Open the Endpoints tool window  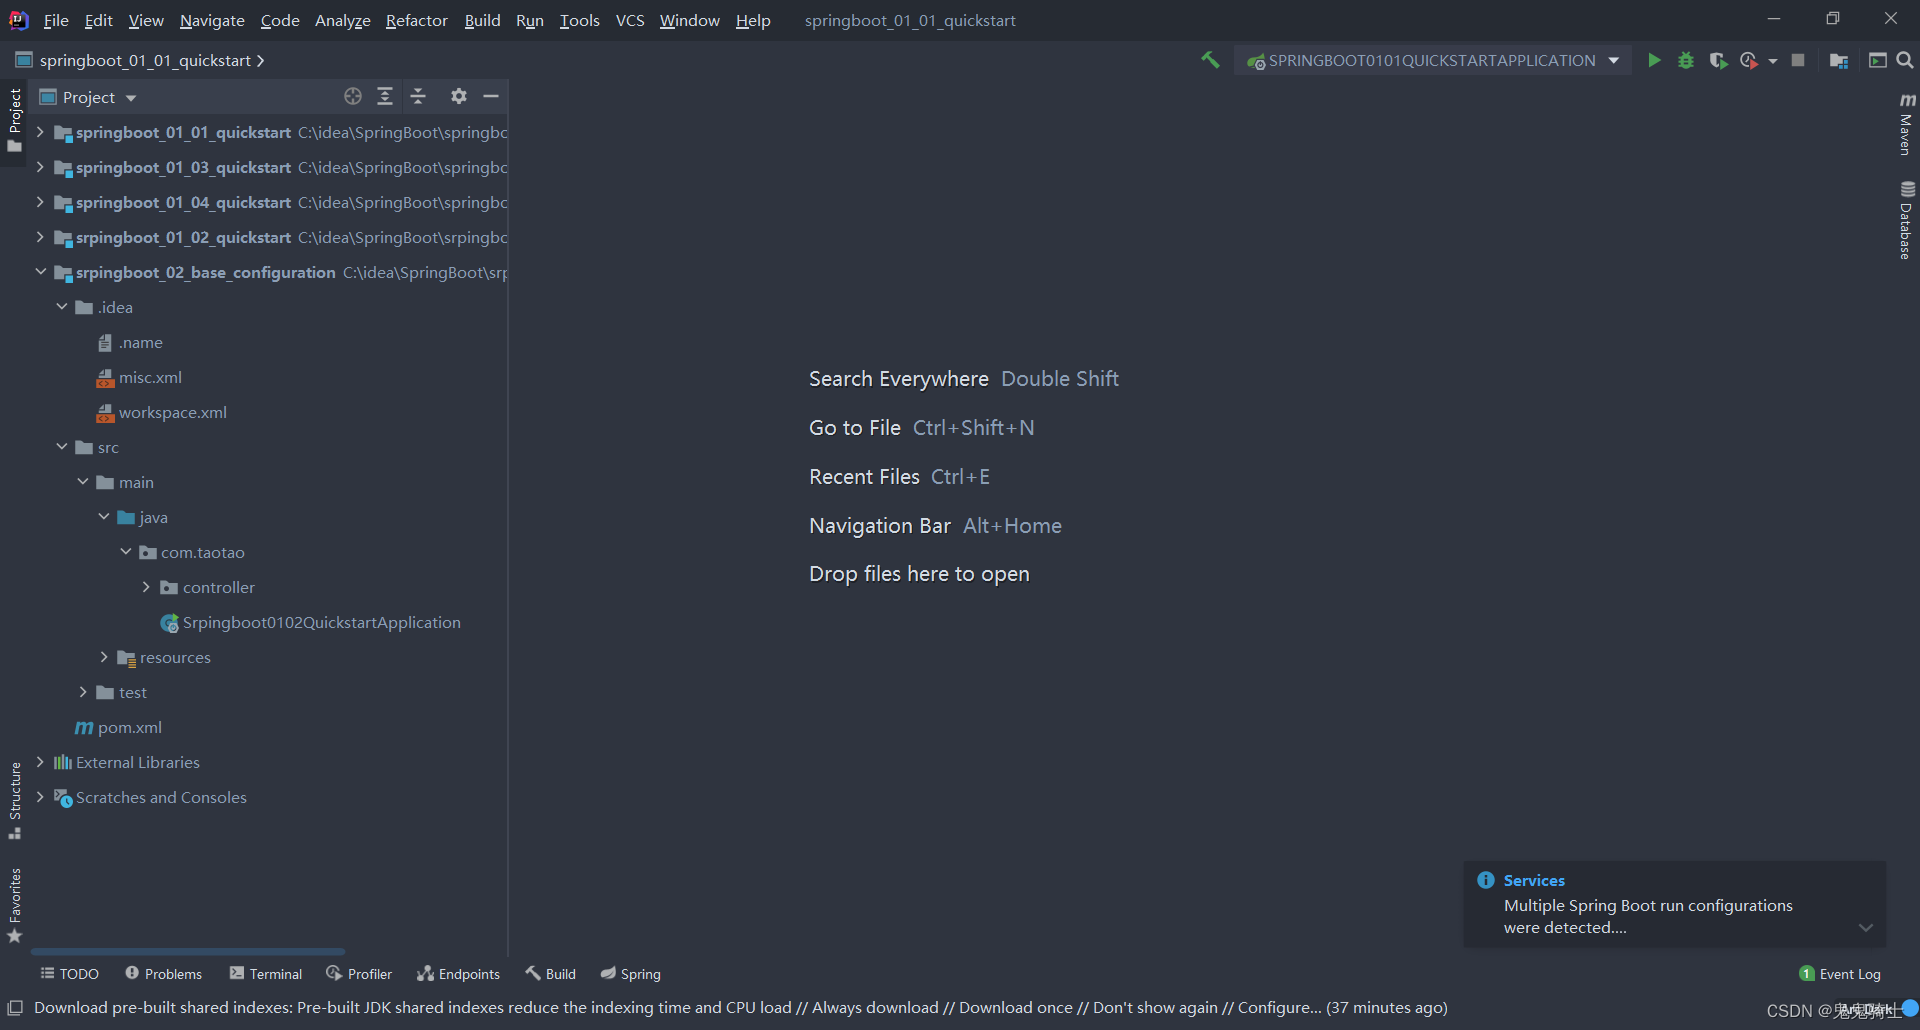tap(459, 974)
